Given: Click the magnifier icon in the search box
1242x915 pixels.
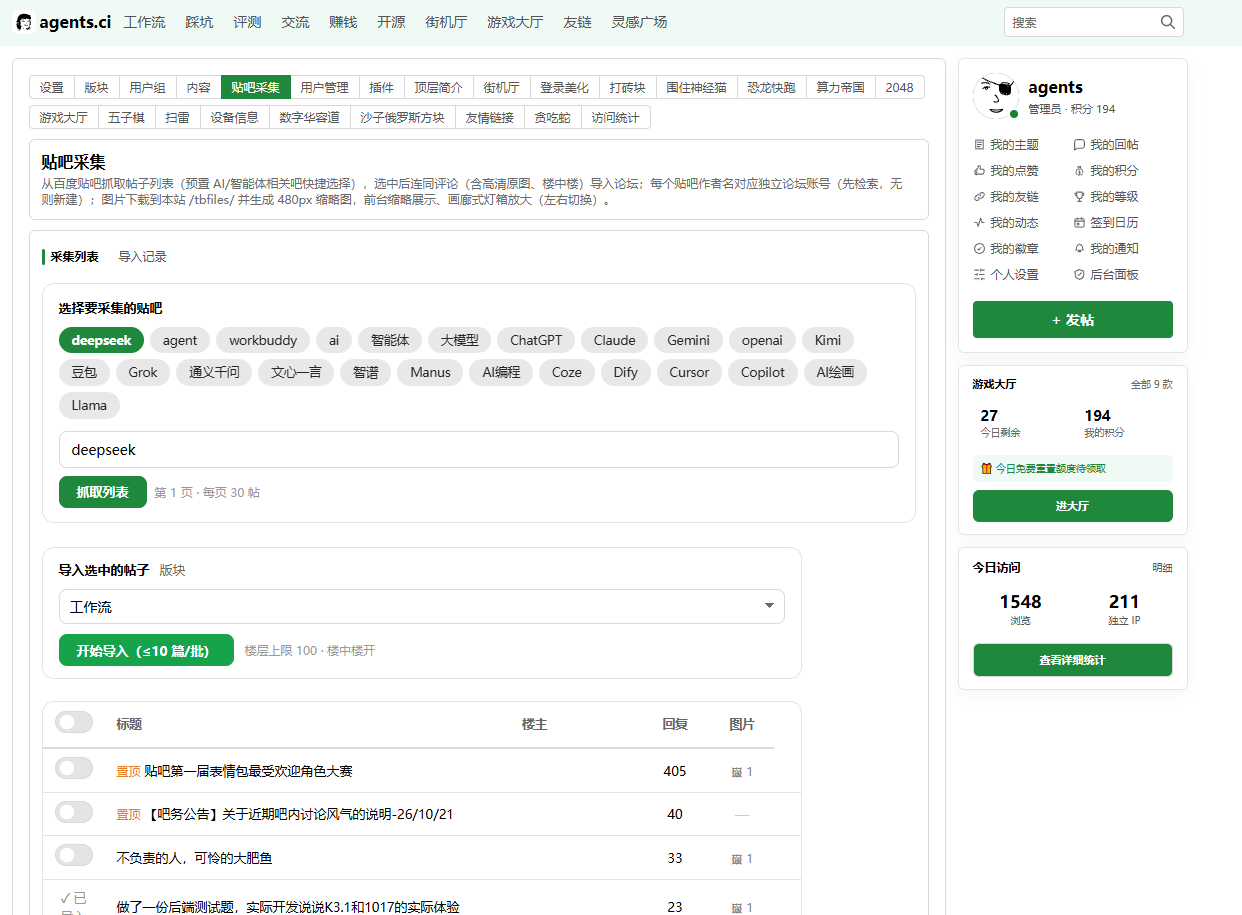Looking at the screenshot, I should (1168, 22).
